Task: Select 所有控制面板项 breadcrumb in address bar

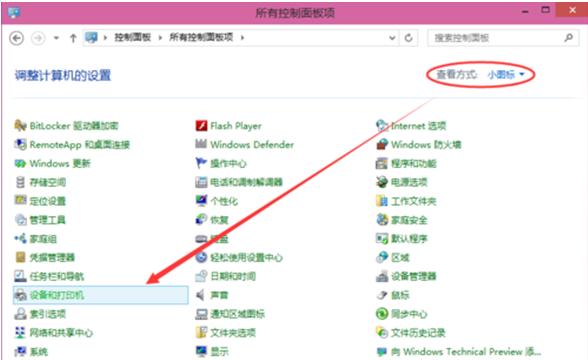Action: pos(201,38)
